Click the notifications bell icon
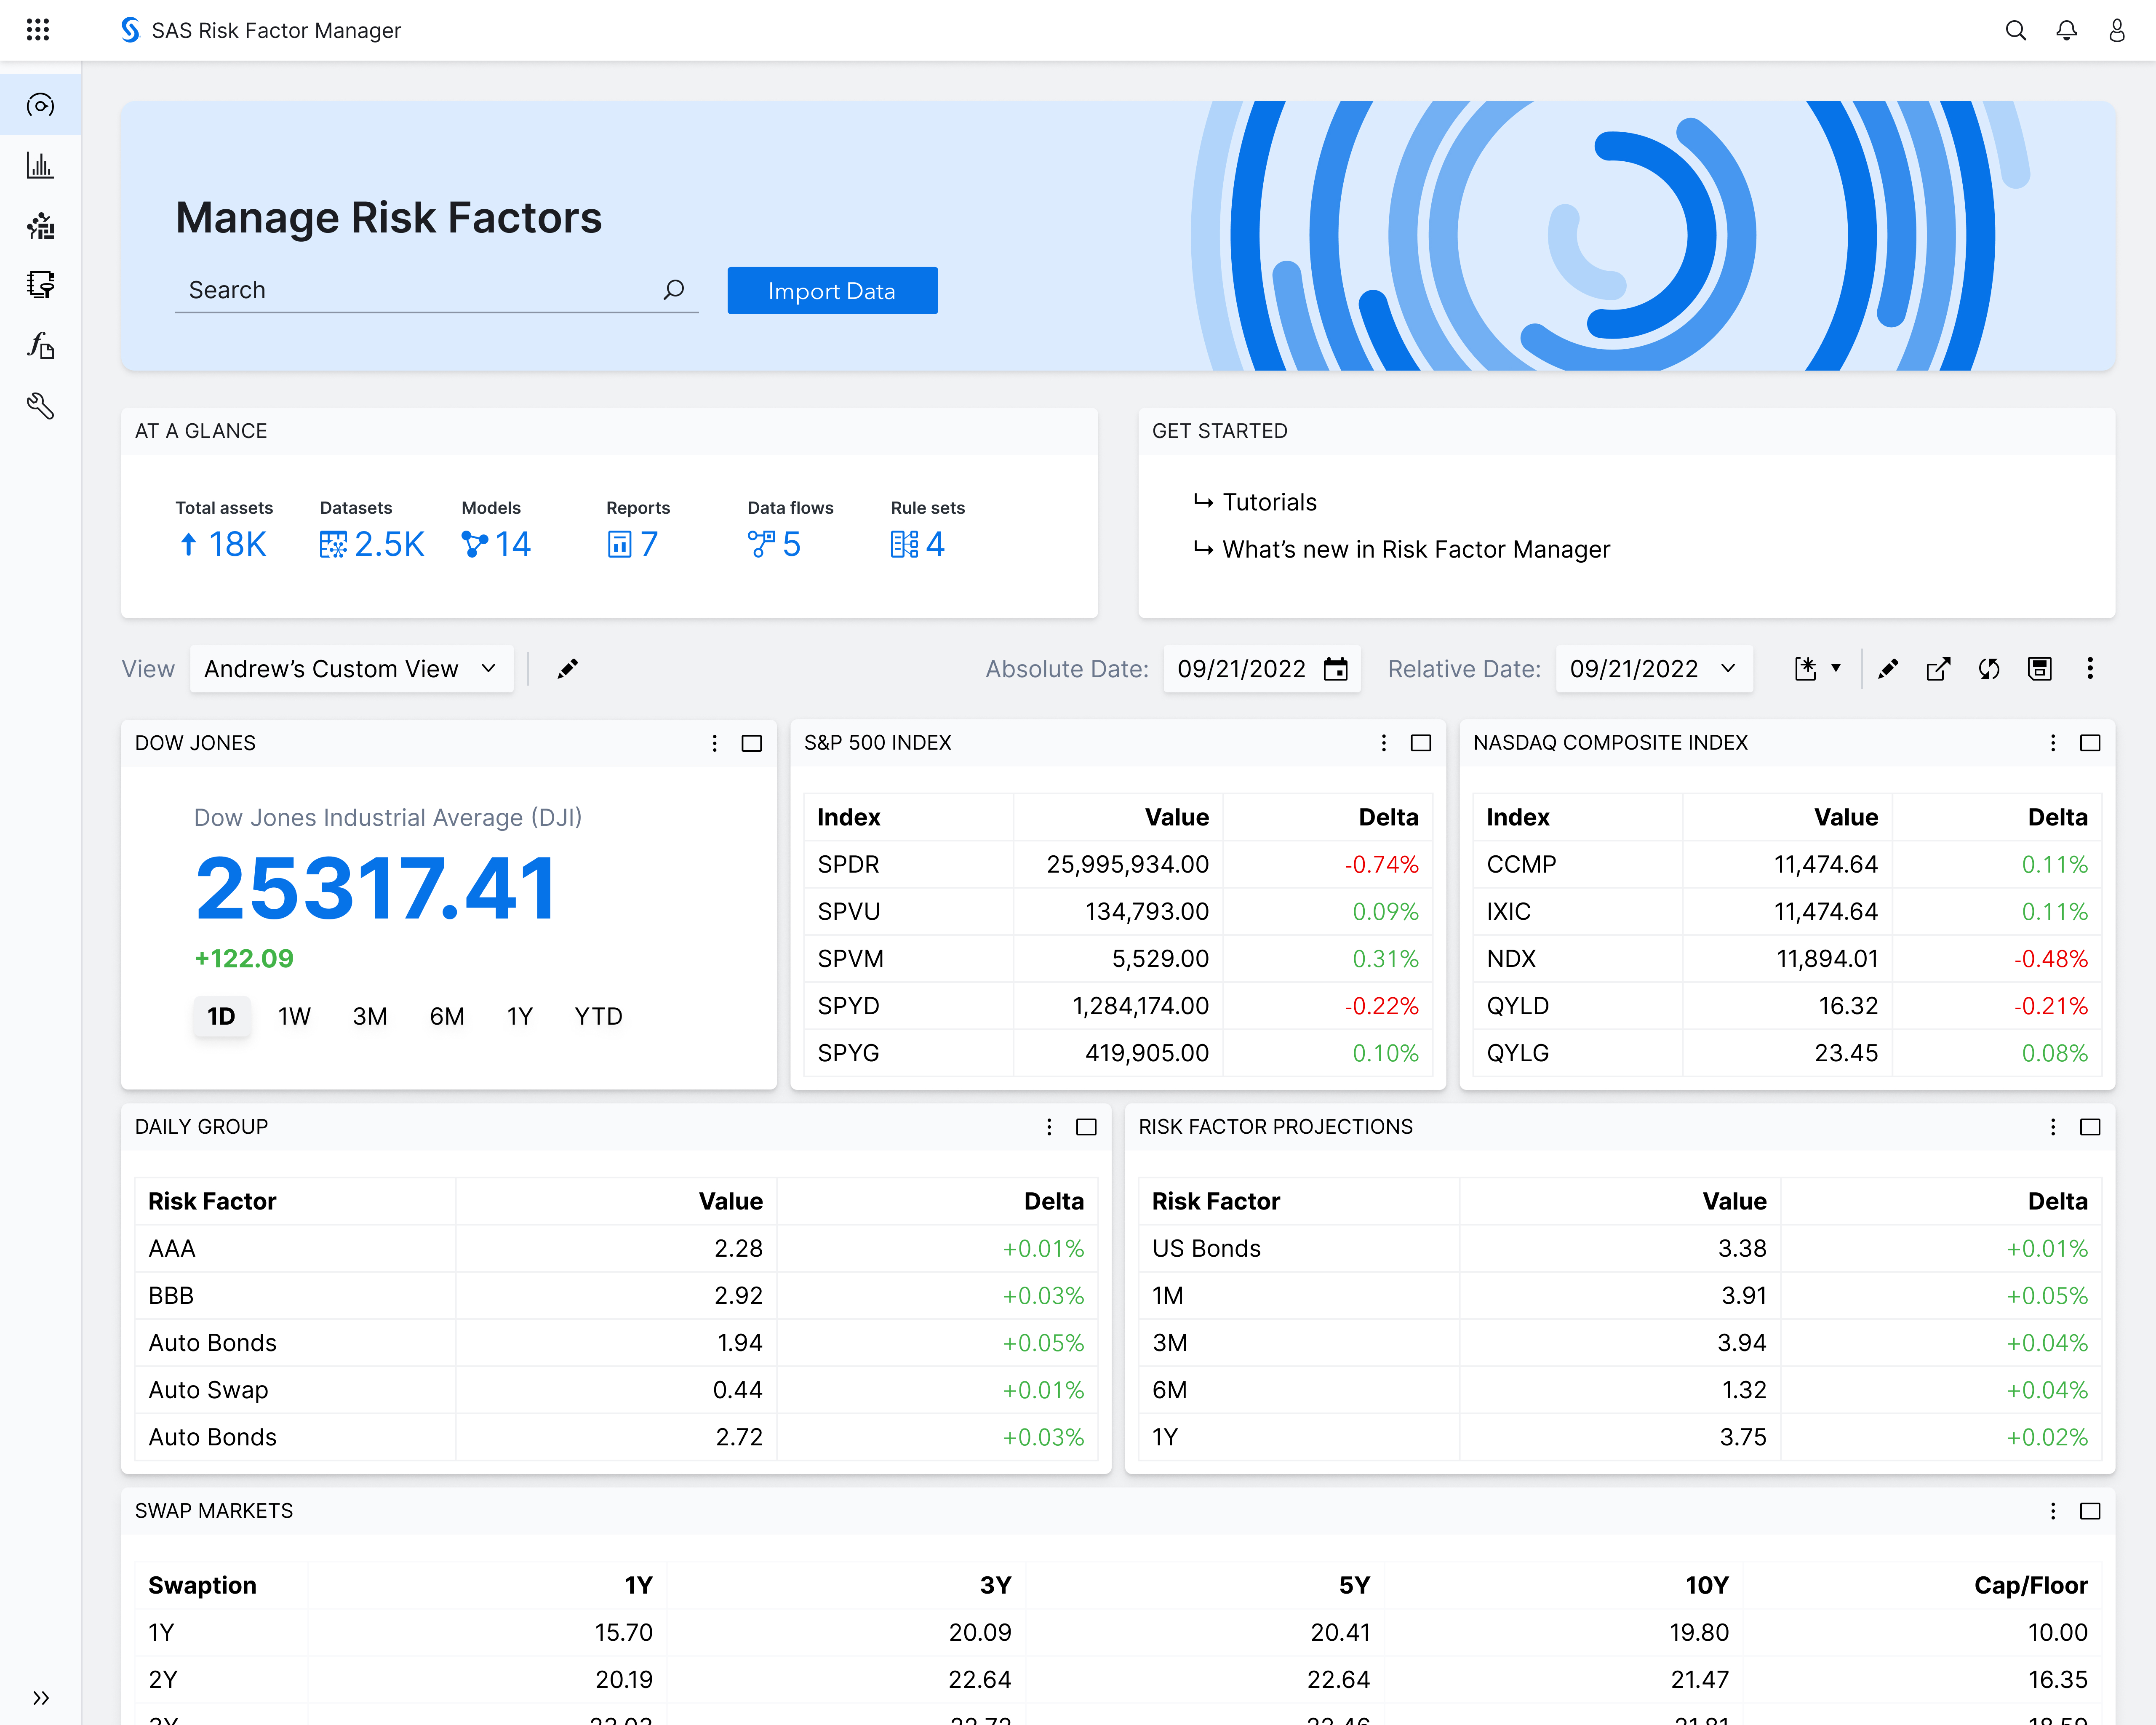 tap(2066, 30)
